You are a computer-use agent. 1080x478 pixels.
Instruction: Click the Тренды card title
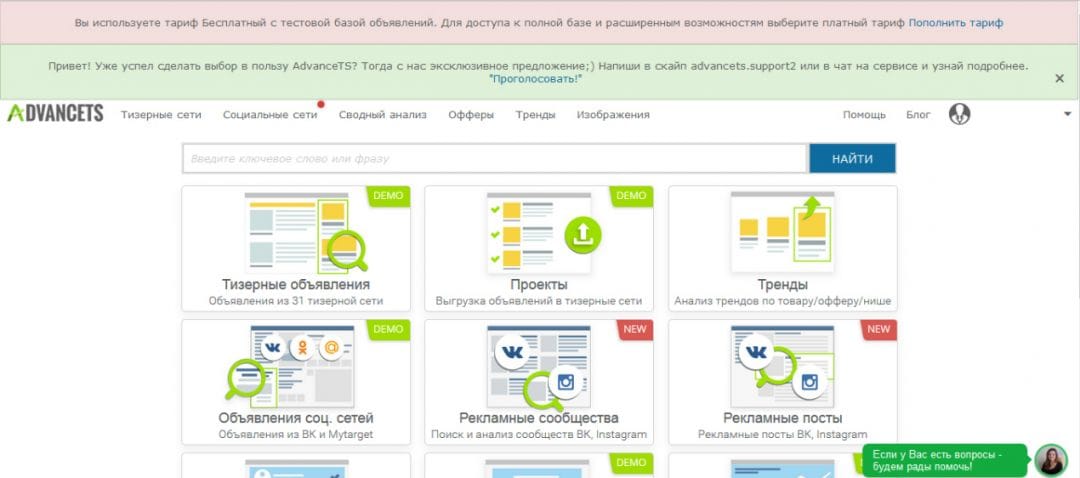782,284
